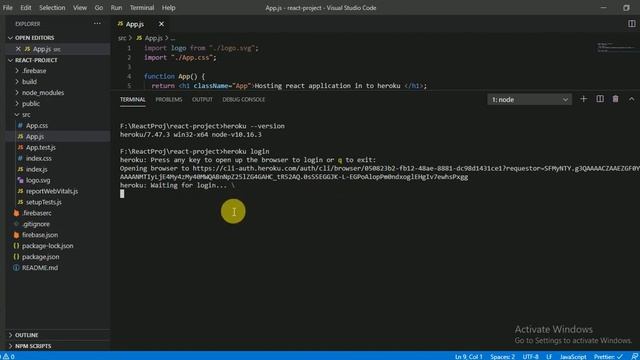Open App.css file
This screenshot has height=360, width=640.
click(37, 126)
